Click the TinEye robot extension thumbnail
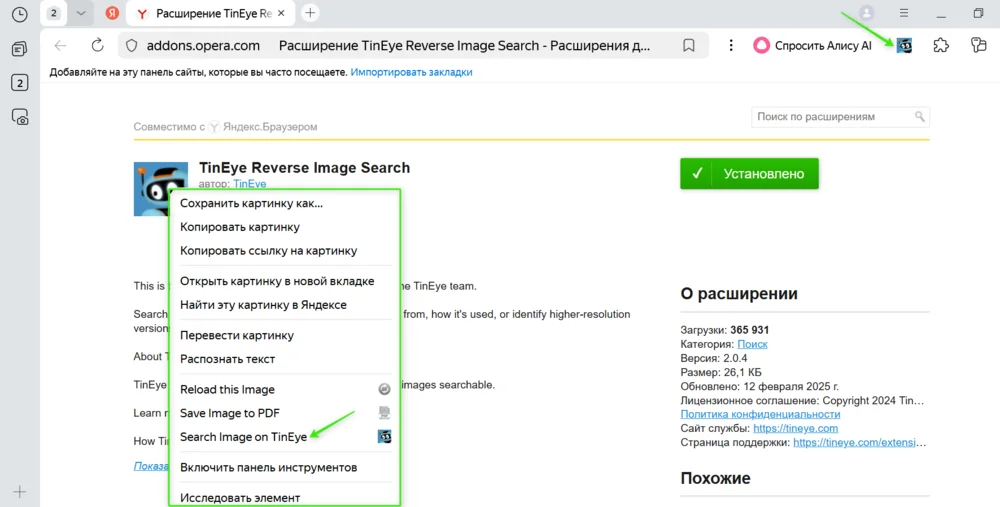Viewport: 1000px width, 507px height. 161,189
